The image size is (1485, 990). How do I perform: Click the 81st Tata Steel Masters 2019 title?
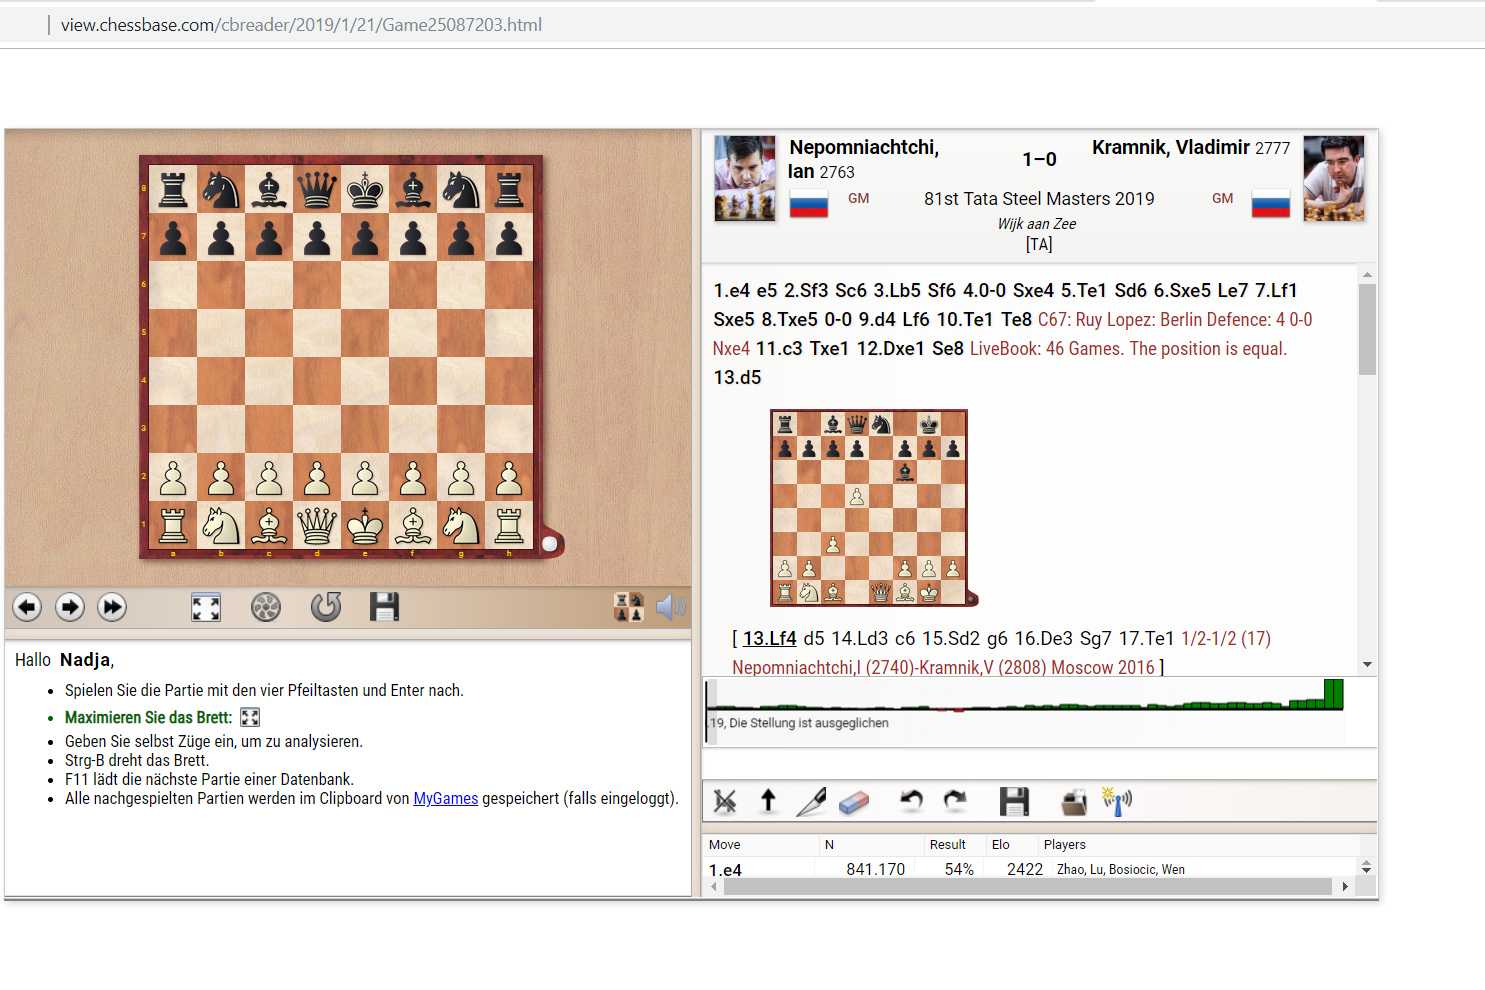(1039, 198)
